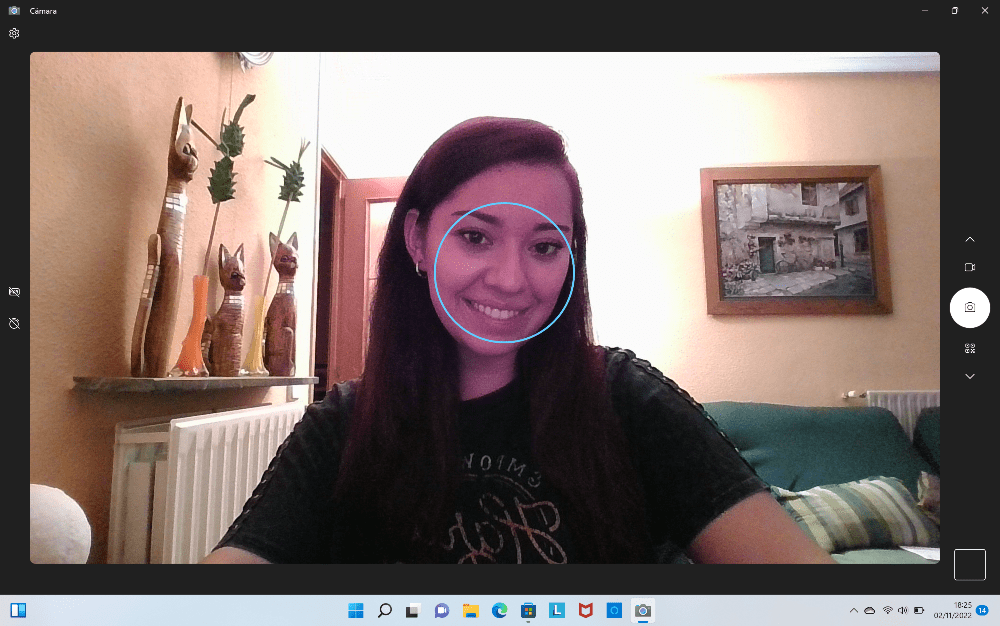Toggle HDR photo mode off icon

pyautogui.click(x=14, y=292)
